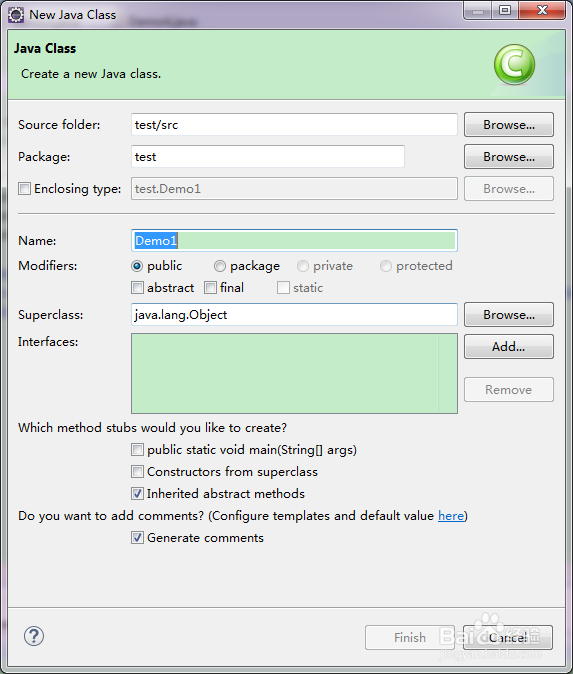Minimize the New Java Class window
Screen dimensions: 573x674
coord(478,10)
